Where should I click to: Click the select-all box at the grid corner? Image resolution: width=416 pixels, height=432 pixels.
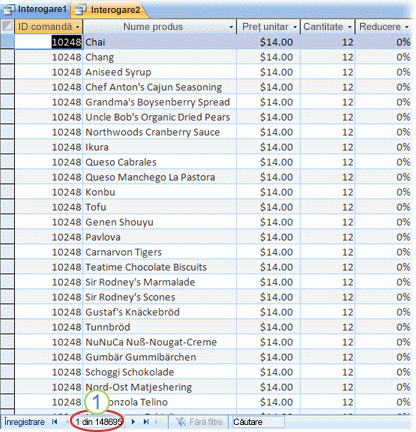click(7, 26)
